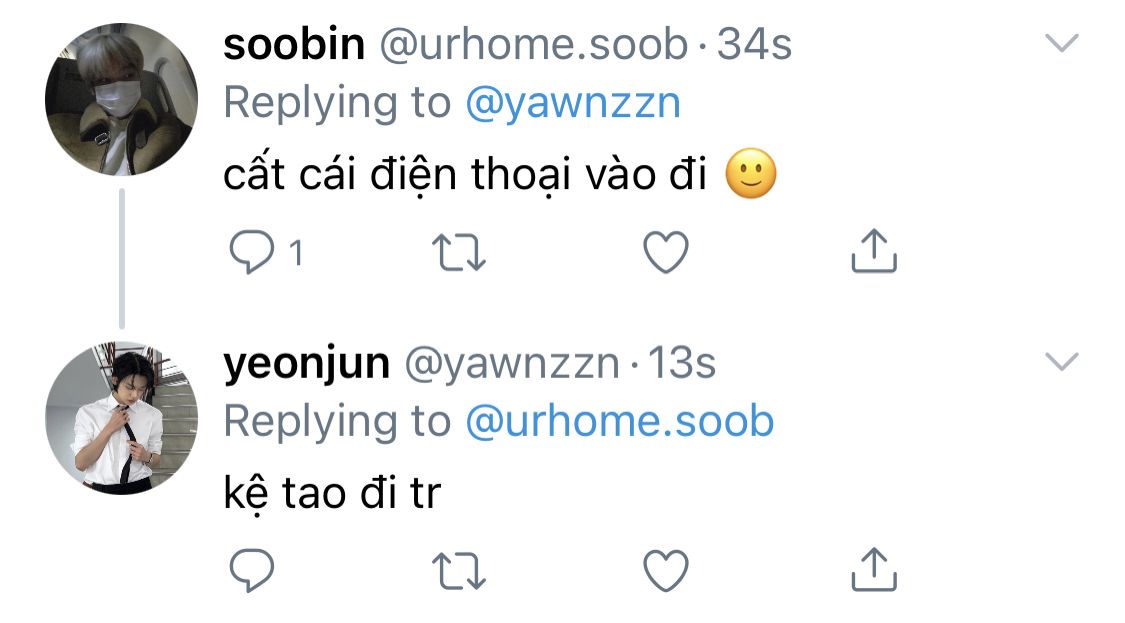Open soobin's display name profile
The image size is (1125, 623).
(294, 44)
